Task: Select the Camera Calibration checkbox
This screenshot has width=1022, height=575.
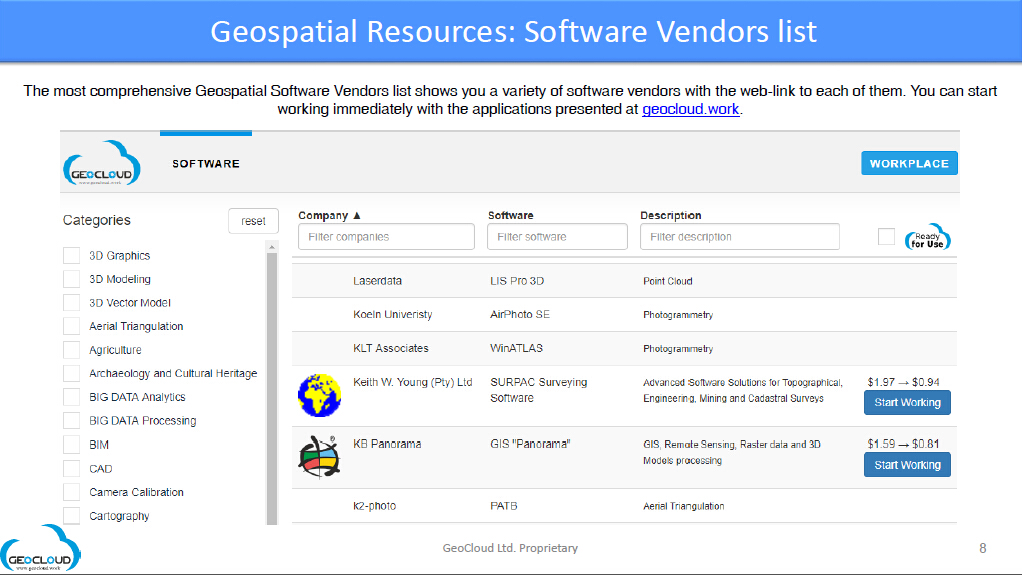Action: 72,492
